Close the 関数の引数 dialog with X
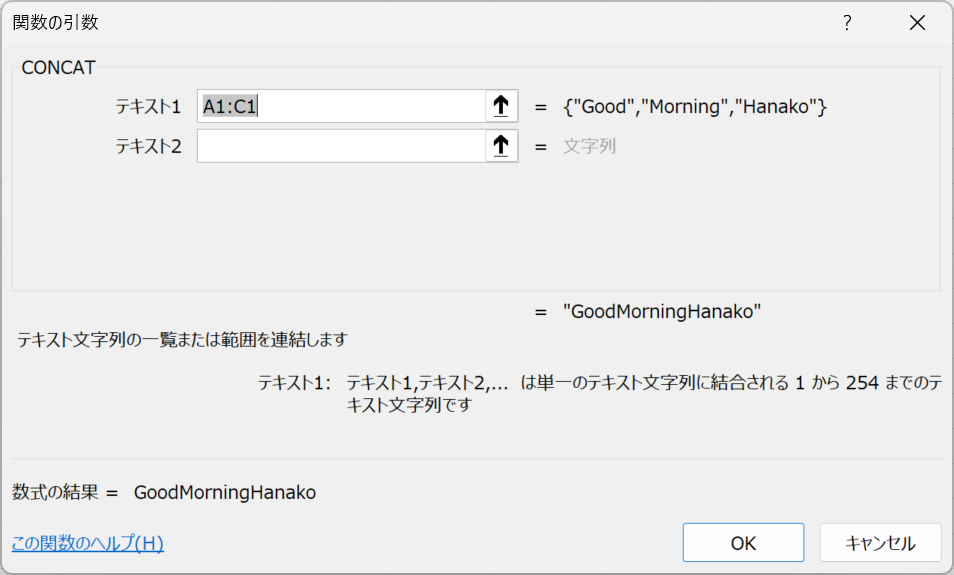The width and height of the screenshot is (954, 575). (x=917, y=23)
